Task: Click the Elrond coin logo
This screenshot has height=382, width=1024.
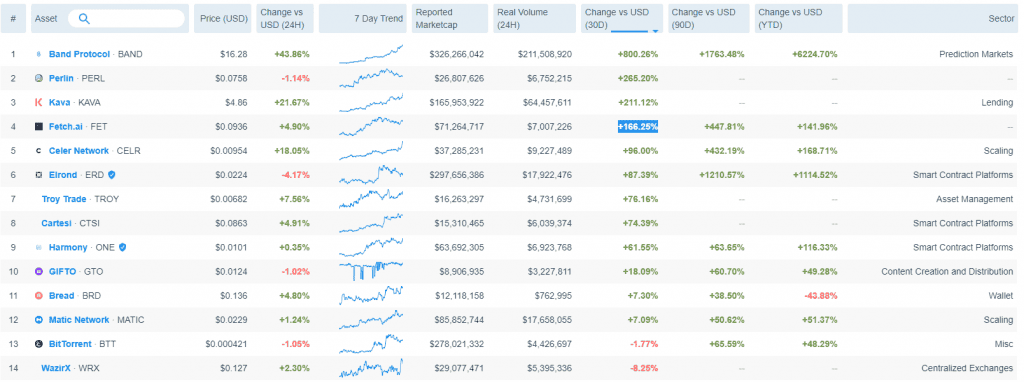Action: [x=39, y=175]
